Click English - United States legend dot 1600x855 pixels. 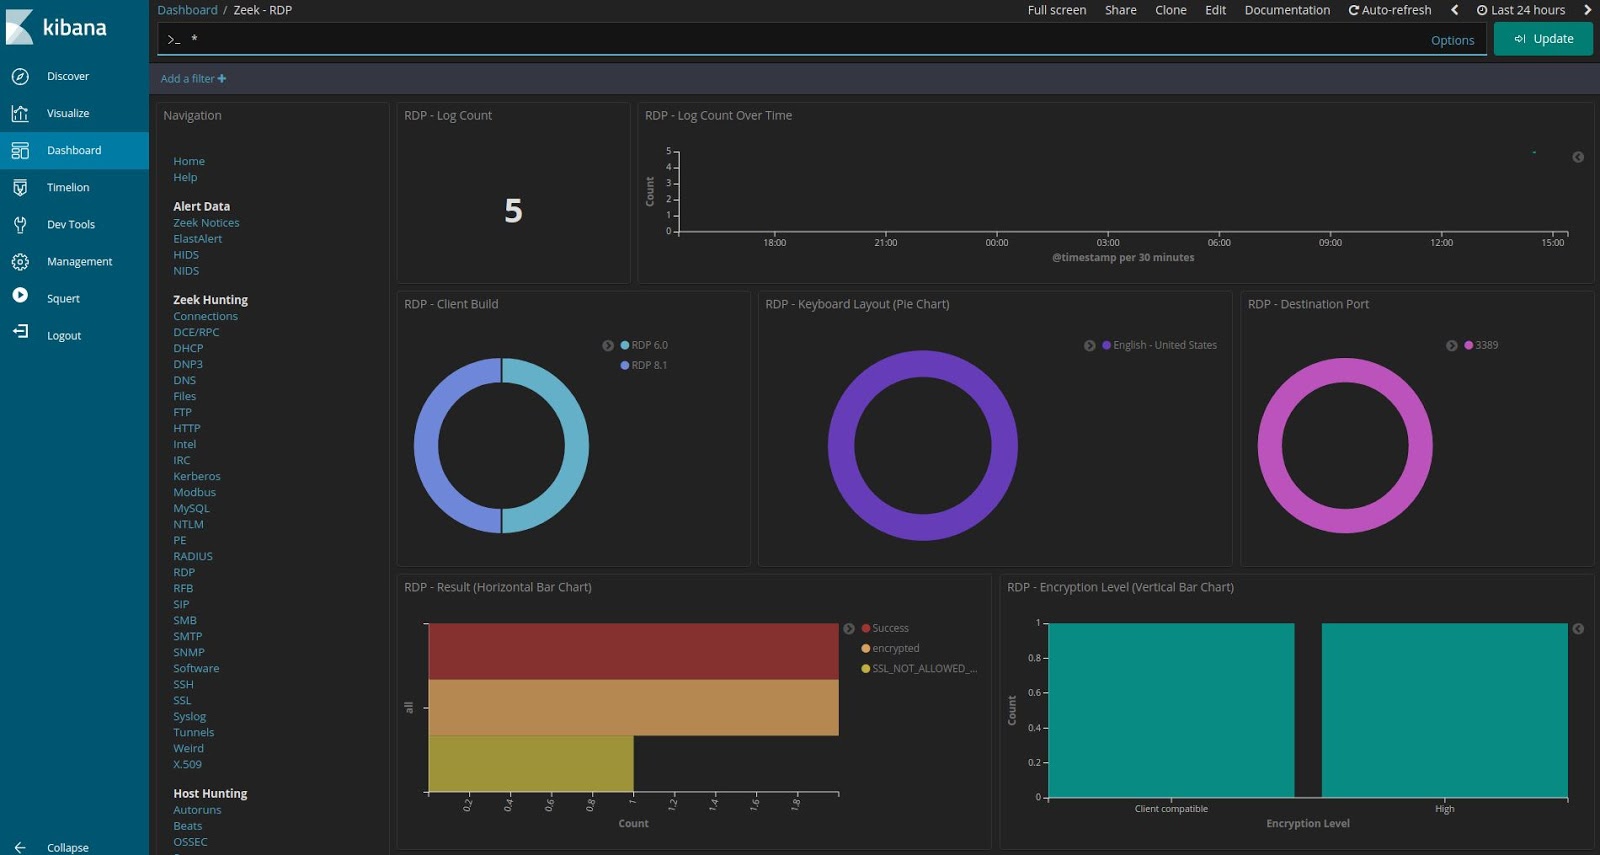(x=1106, y=345)
